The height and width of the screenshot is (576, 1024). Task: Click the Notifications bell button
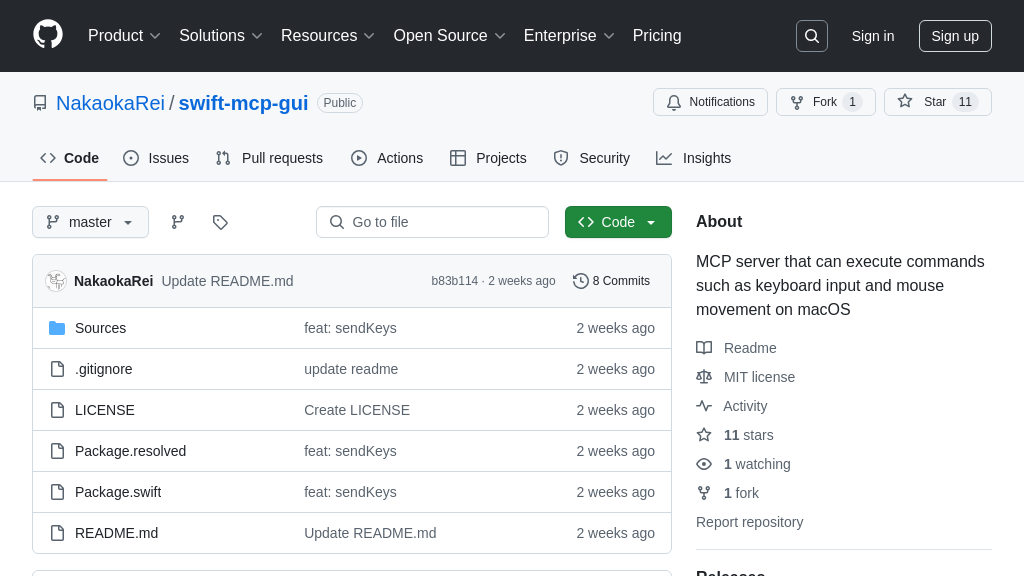click(710, 102)
